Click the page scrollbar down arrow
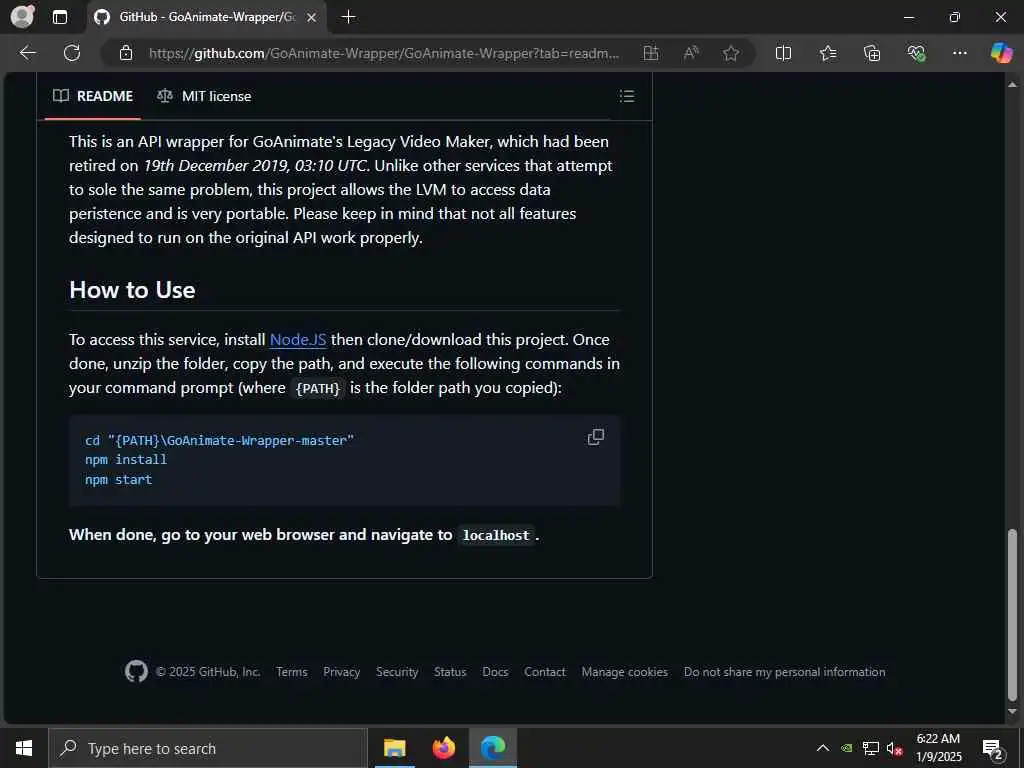 pyautogui.click(x=1012, y=711)
